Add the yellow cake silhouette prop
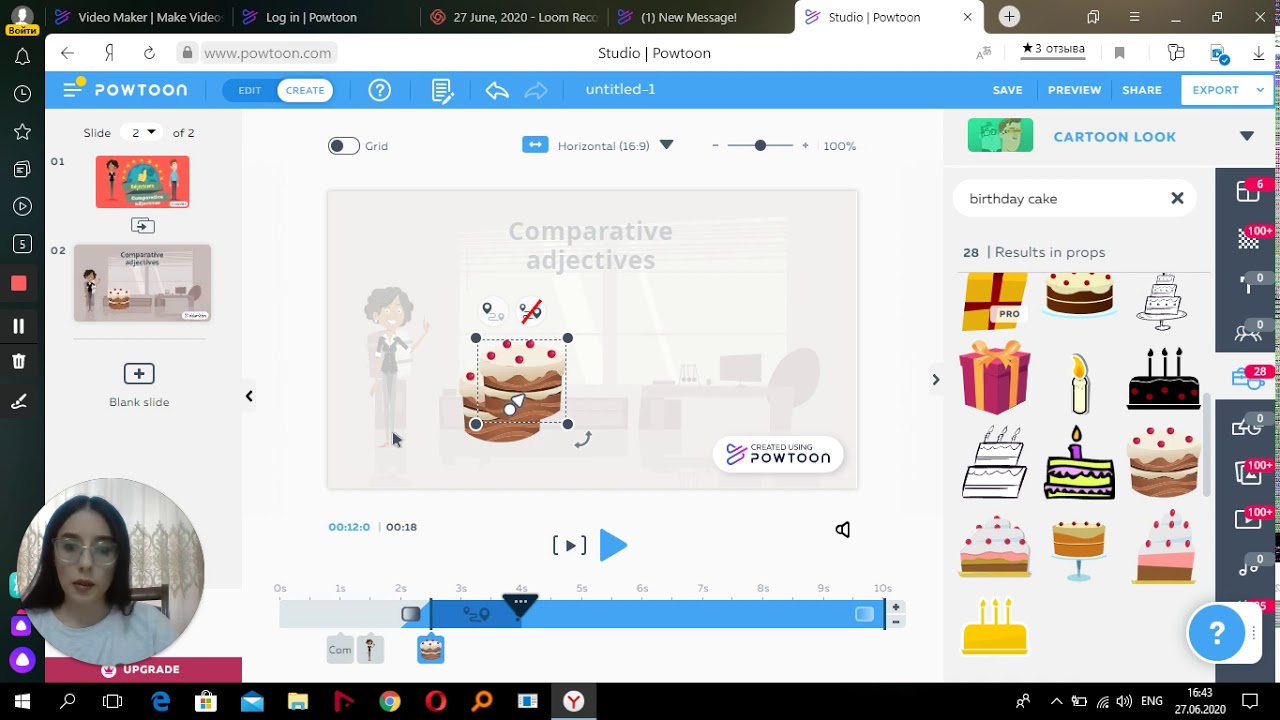This screenshot has height=720, width=1280. 995,627
